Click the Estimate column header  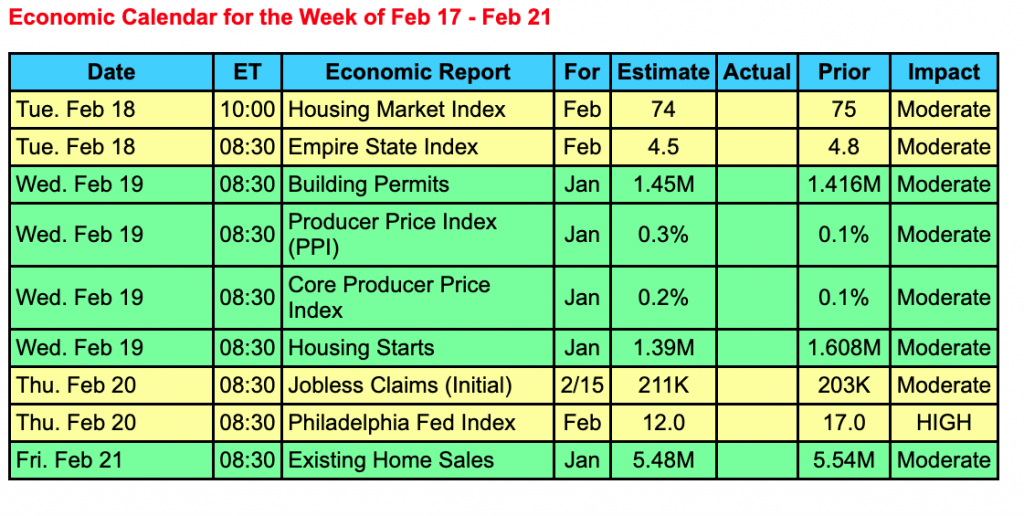pyautogui.click(x=663, y=72)
